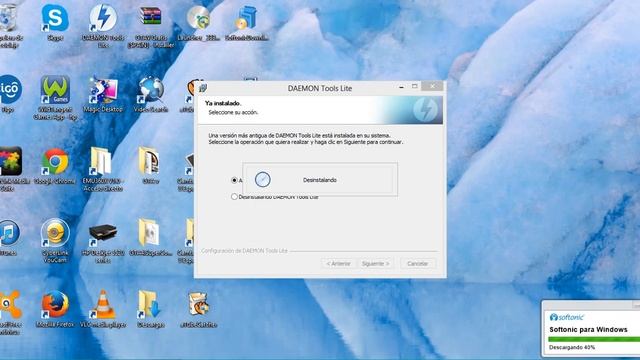
Task: Open the VLC media player shortcut
Action: pos(103,304)
